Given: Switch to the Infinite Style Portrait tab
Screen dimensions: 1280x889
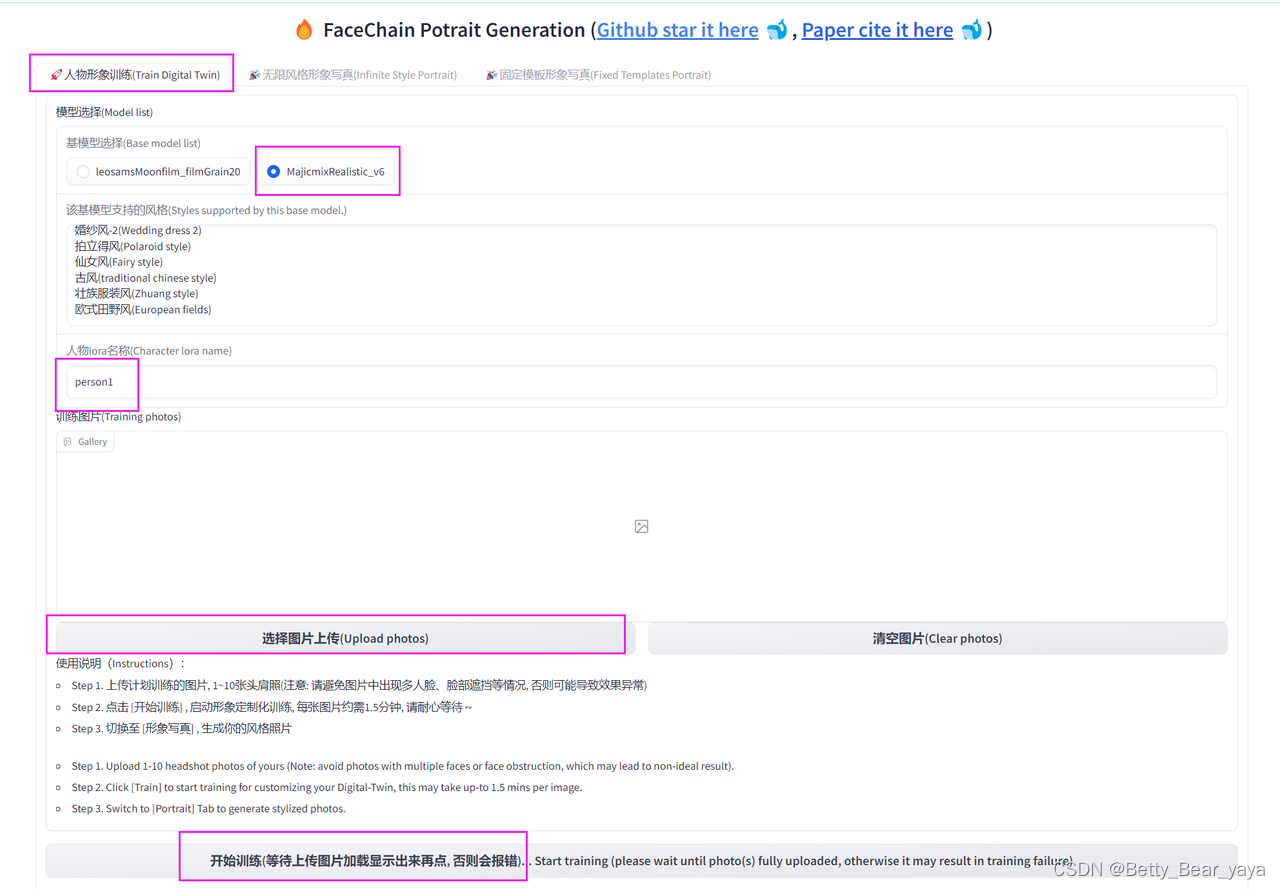Looking at the screenshot, I should point(354,74).
